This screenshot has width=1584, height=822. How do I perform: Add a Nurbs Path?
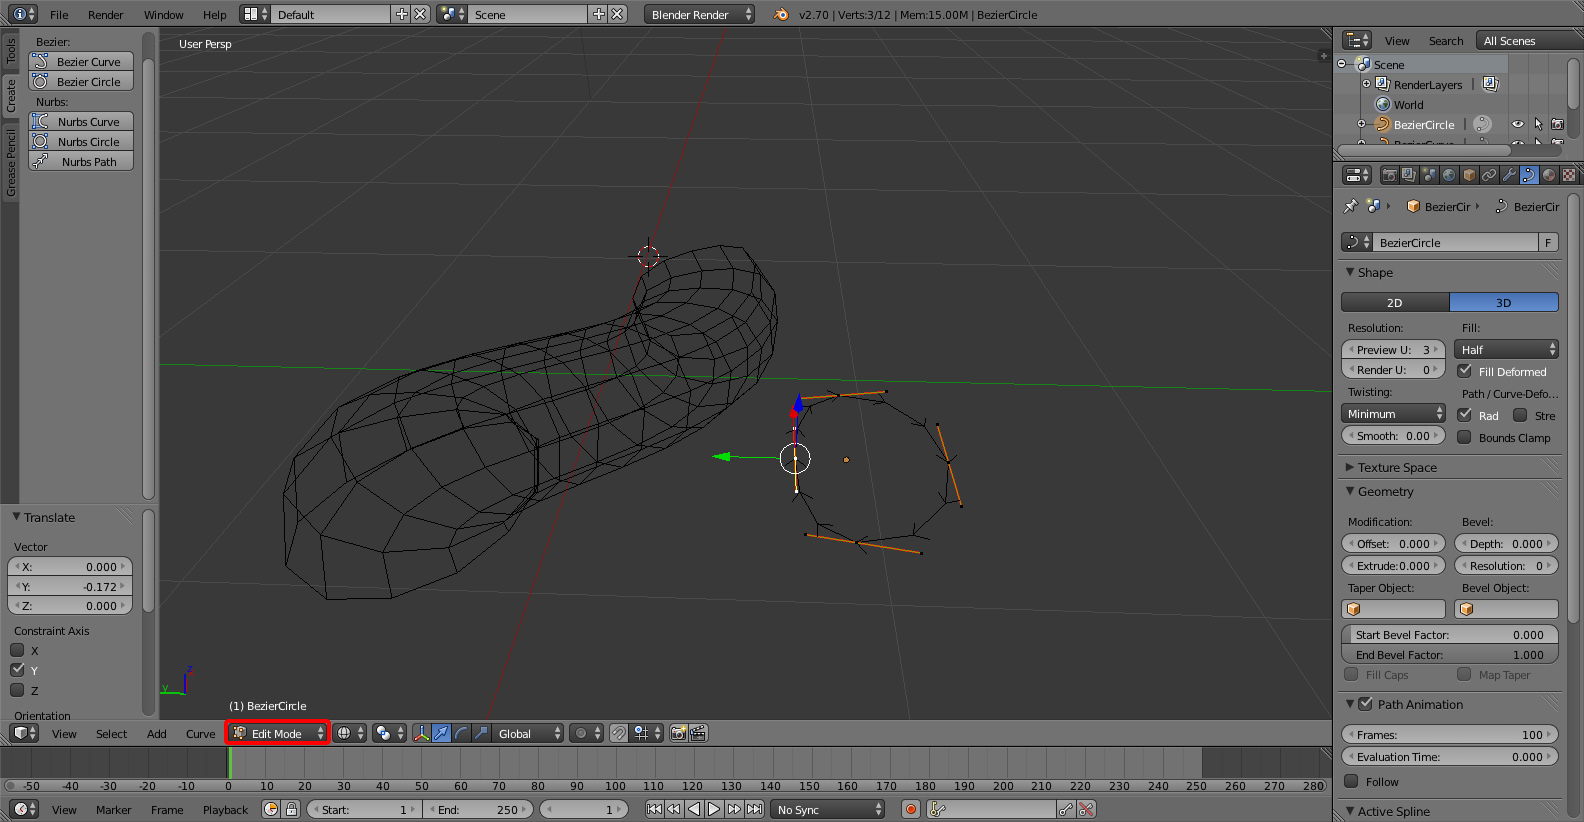pos(81,161)
